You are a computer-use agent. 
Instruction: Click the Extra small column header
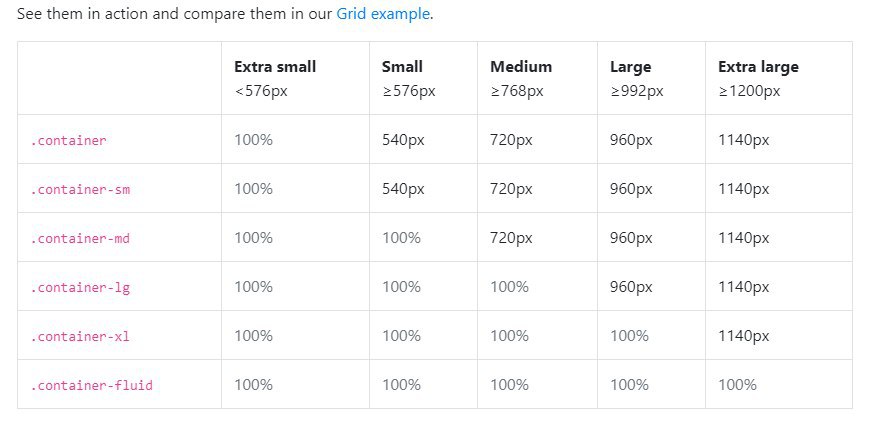(x=275, y=67)
